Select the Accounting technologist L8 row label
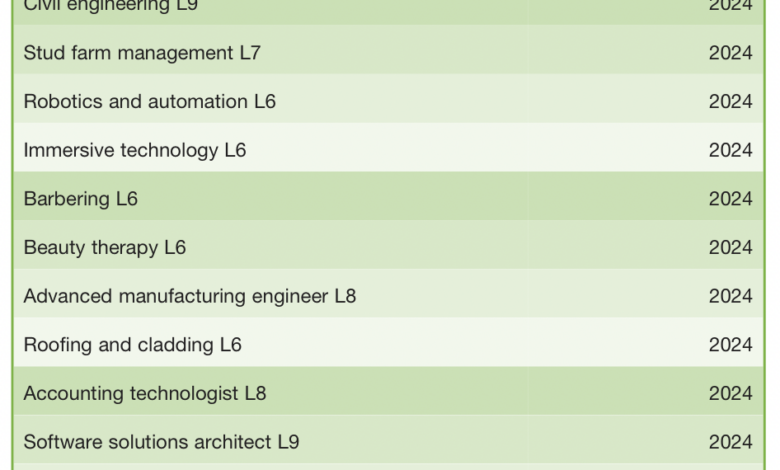Viewport: 780px width, 470px height. [x=145, y=393]
